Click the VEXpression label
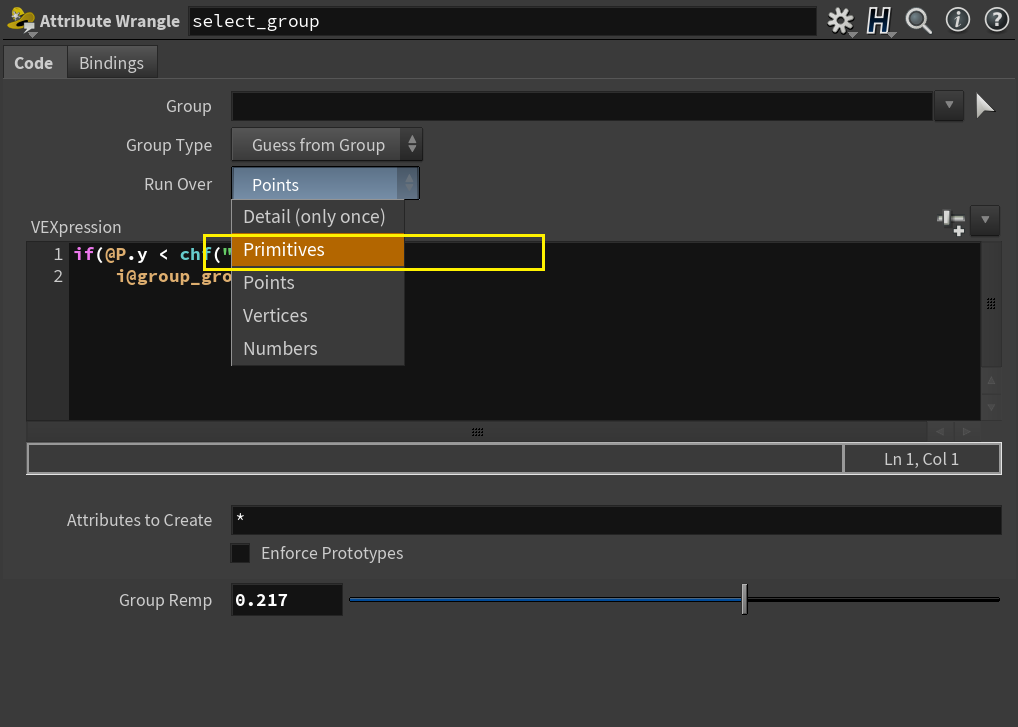The height and width of the screenshot is (727, 1018). click(76, 227)
